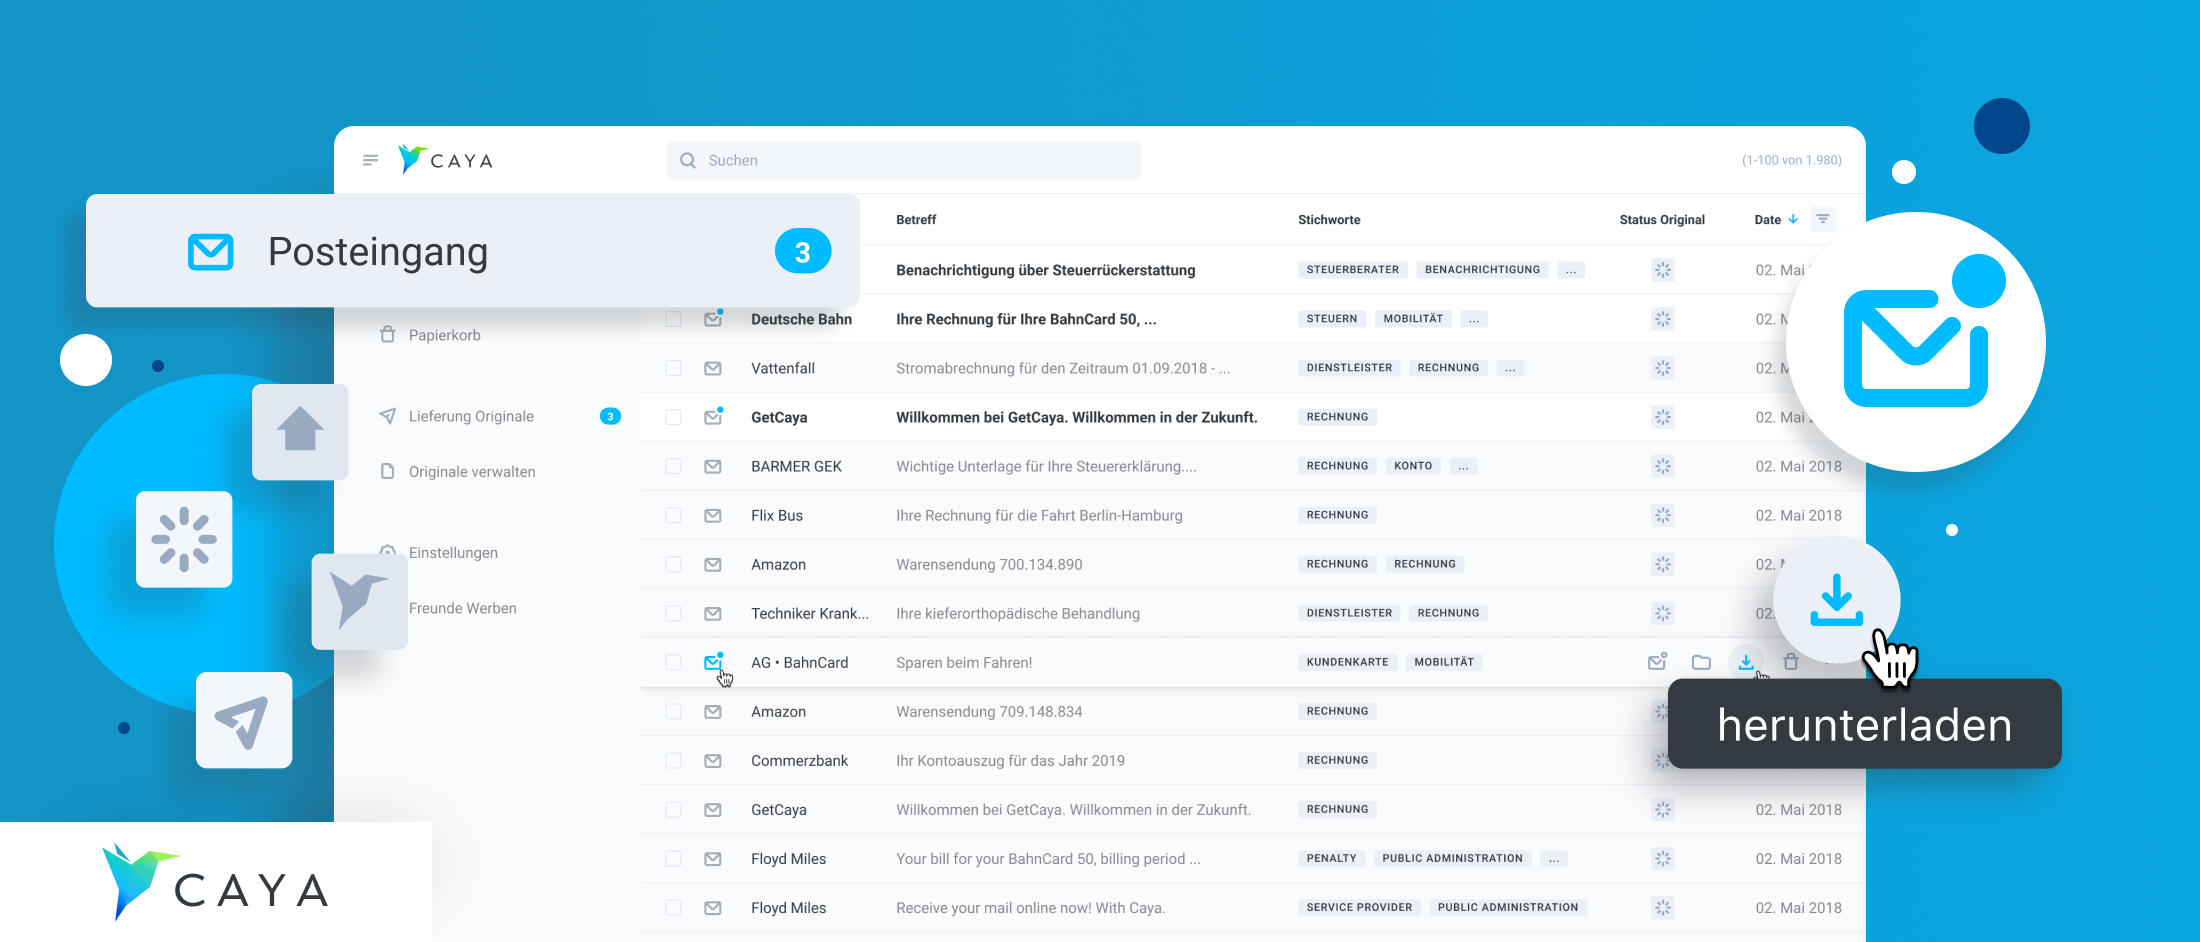
Task: Open mail 'Ihr Kontoauszug für das Jahr 2019'
Action: click(1010, 760)
